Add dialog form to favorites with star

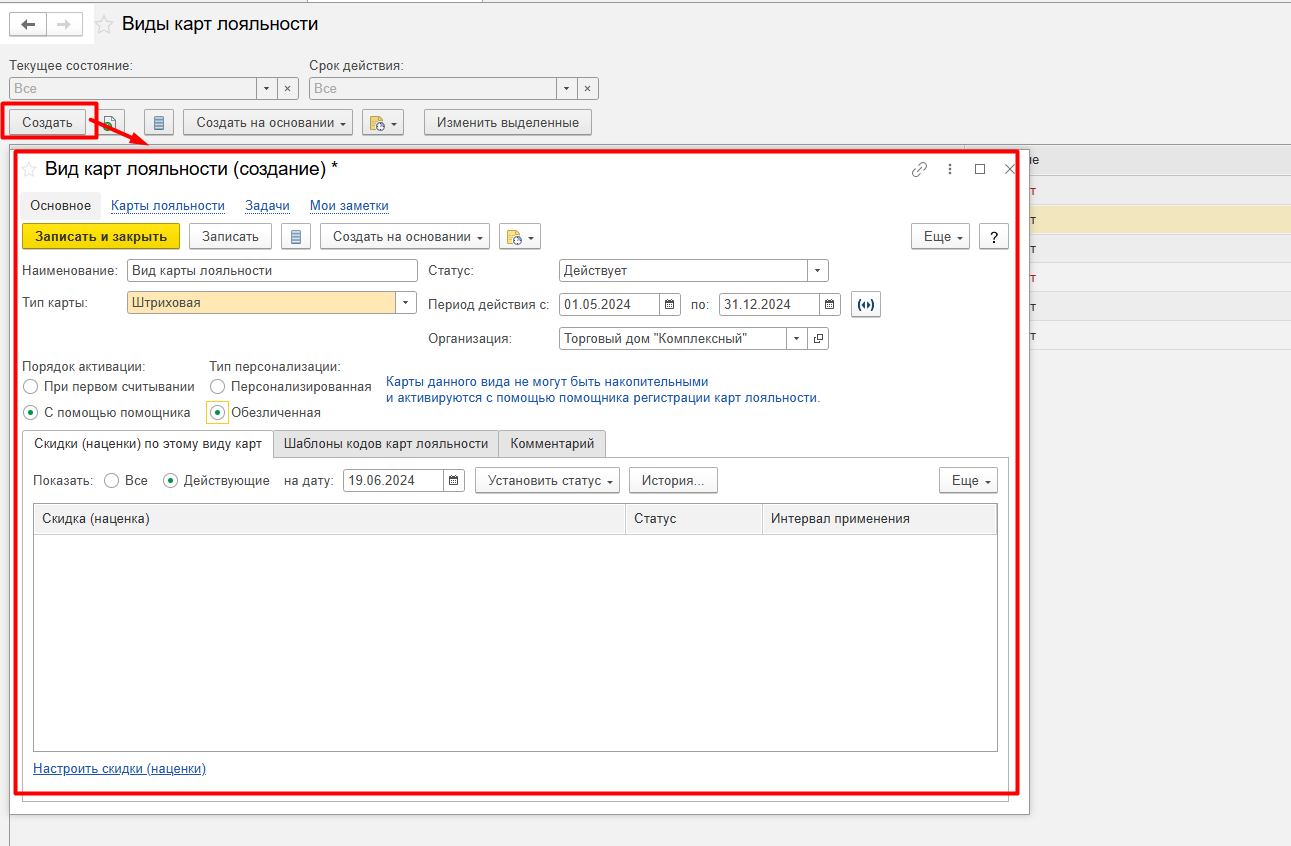point(30,169)
